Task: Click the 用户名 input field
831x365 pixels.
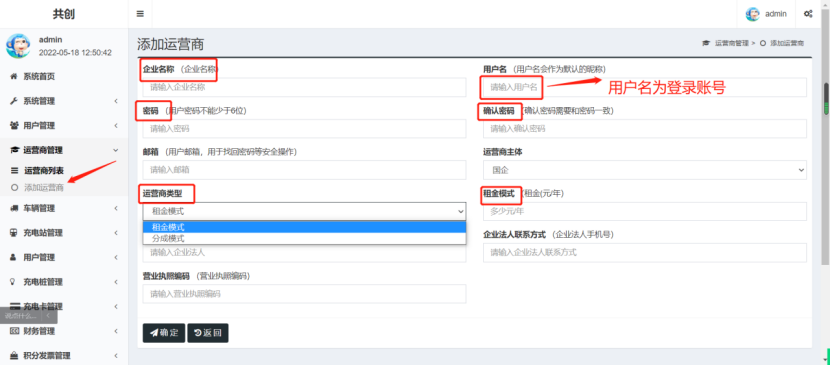Action: pyautogui.click(x=644, y=87)
